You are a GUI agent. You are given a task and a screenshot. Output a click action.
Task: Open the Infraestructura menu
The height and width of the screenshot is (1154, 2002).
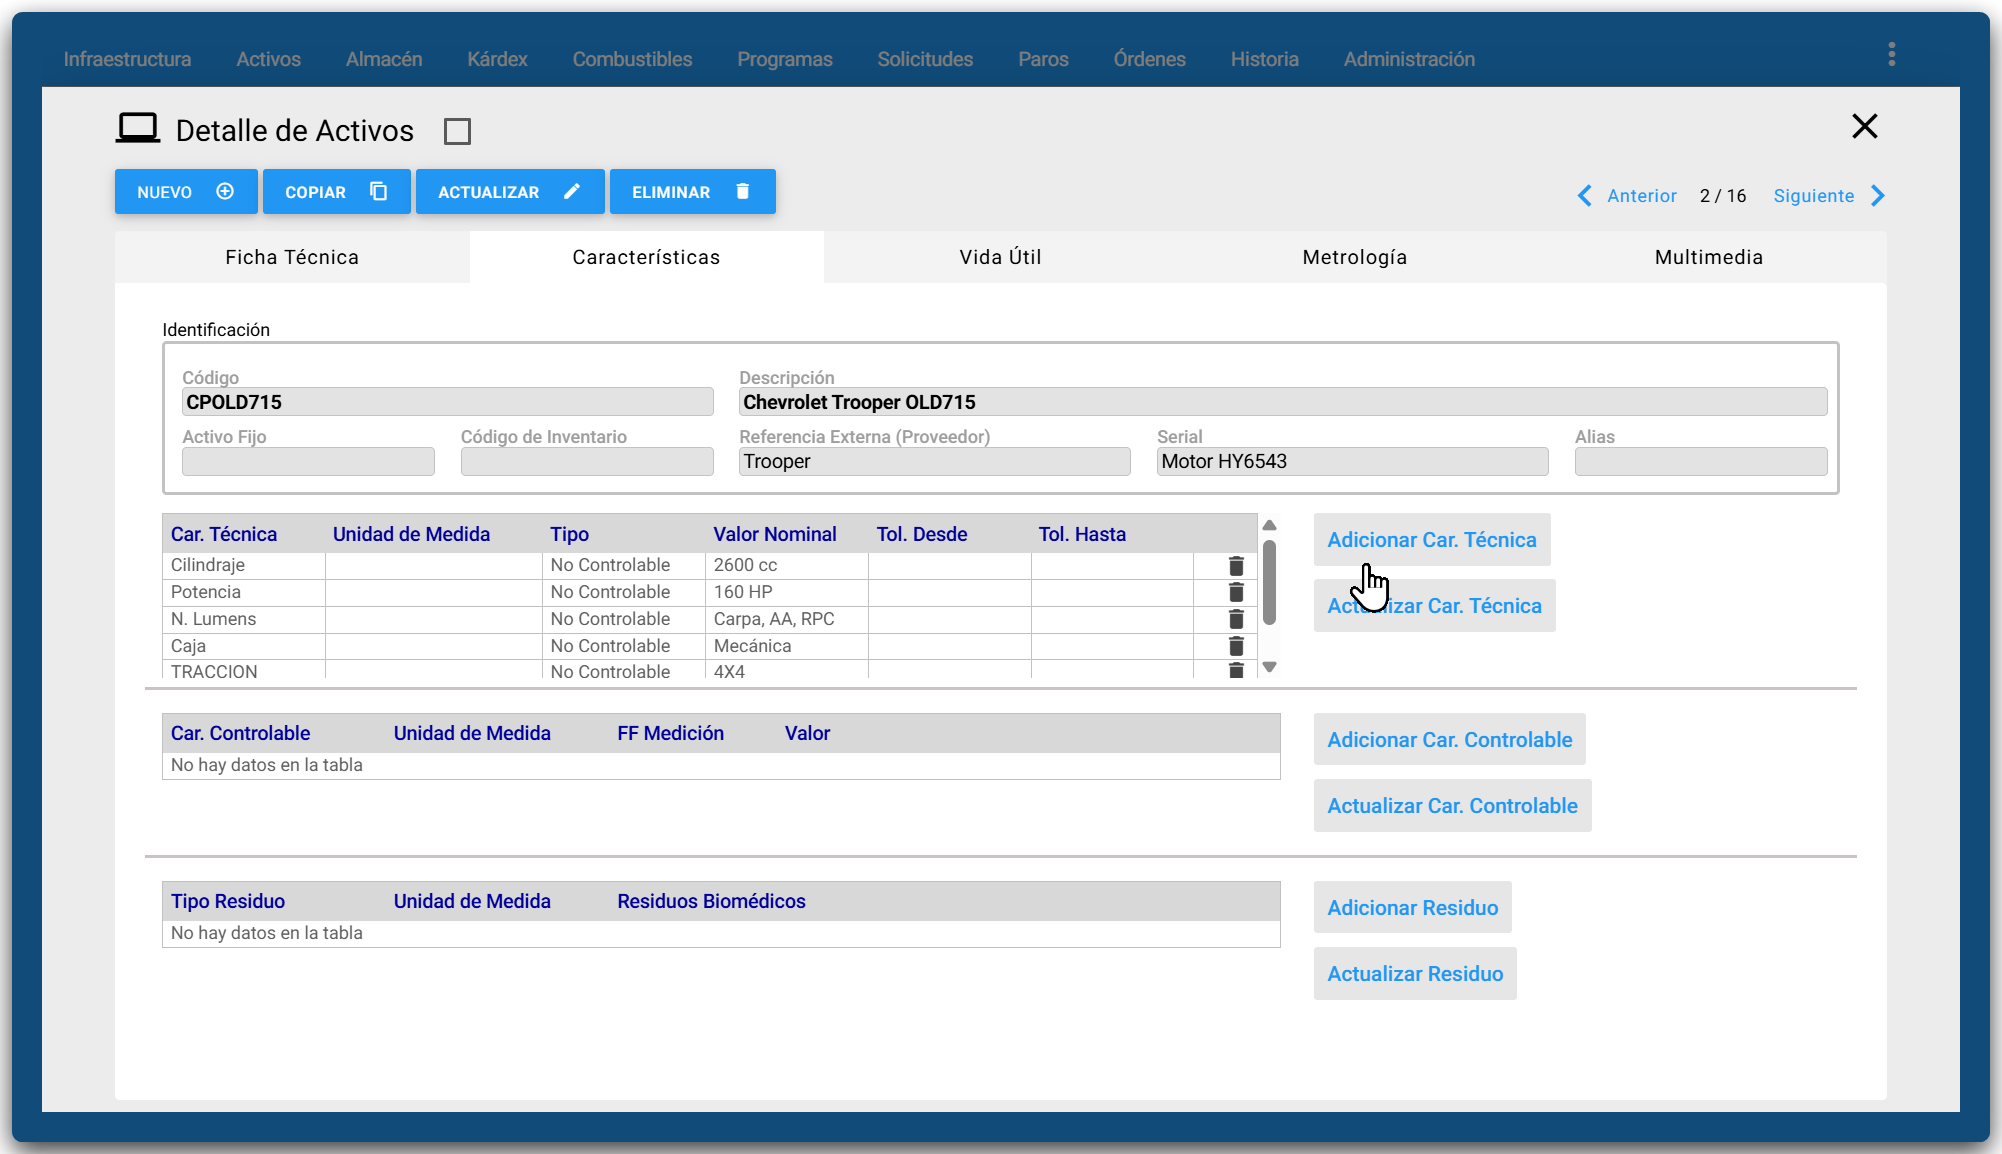[127, 59]
